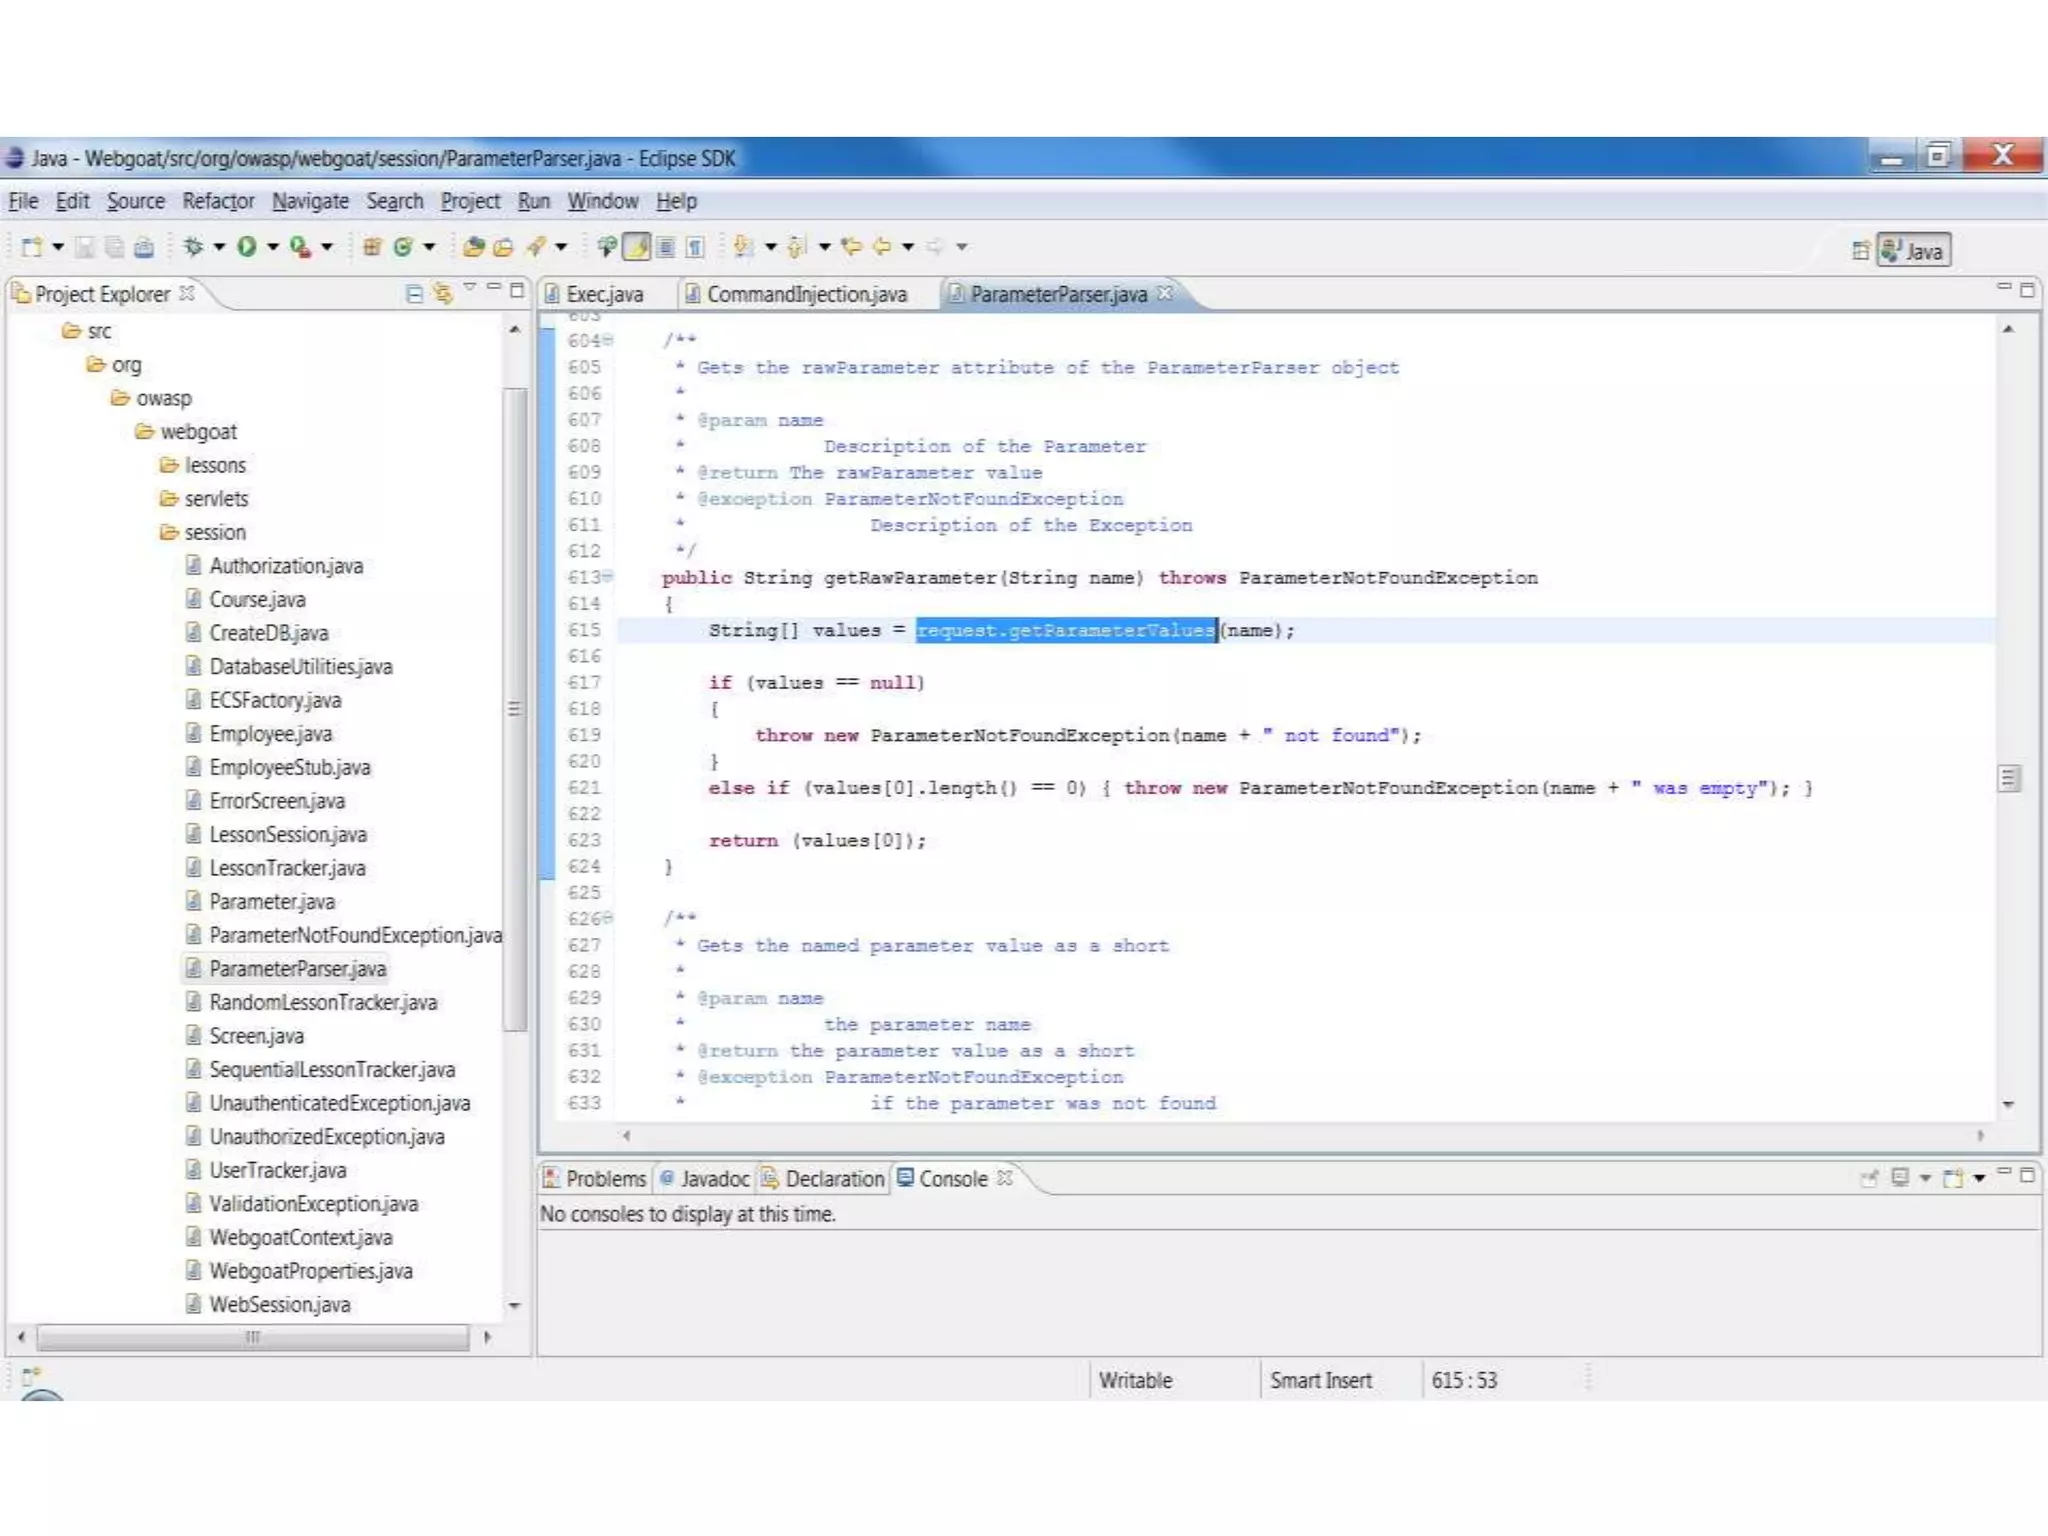Click the Print icon in toolbar
This screenshot has width=2048, height=1536.
[144, 246]
